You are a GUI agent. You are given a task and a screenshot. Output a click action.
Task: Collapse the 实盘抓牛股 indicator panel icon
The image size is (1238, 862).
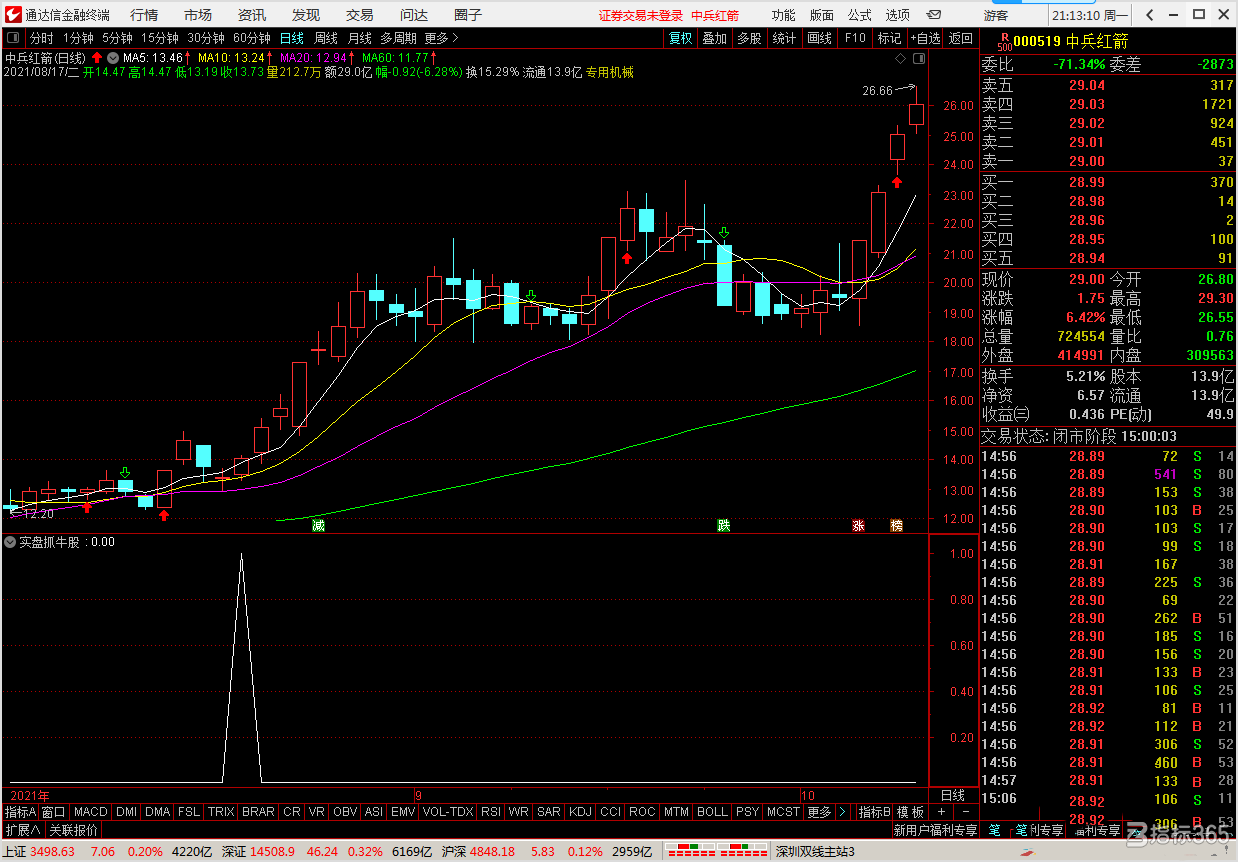pyautogui.click(x=10, y=542)
